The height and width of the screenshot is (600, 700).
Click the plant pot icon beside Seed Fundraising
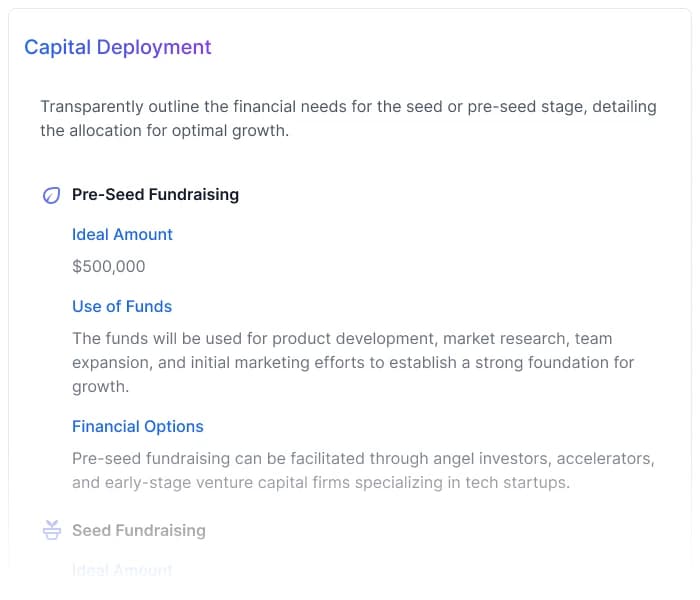[x=51, y=530]
